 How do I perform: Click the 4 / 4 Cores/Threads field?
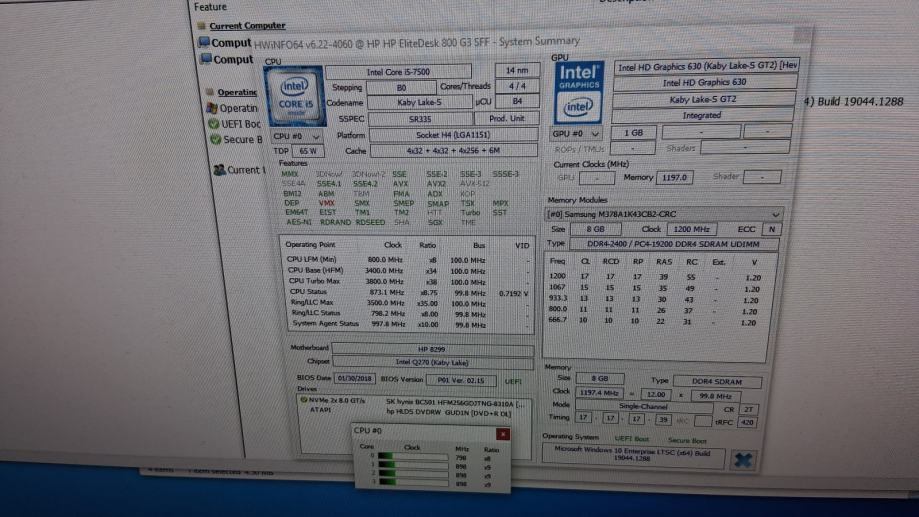pos(517,86)
